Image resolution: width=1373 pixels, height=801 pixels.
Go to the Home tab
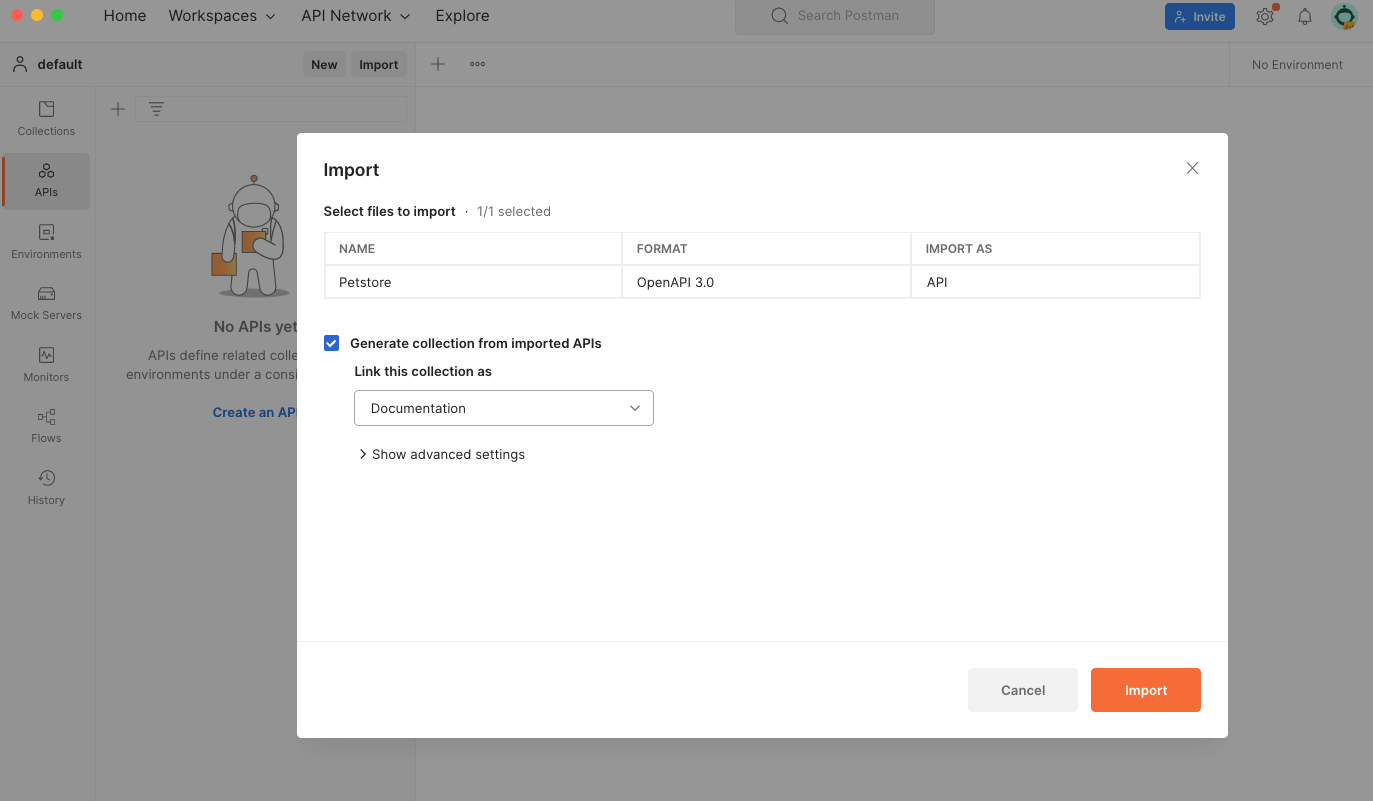124,16
